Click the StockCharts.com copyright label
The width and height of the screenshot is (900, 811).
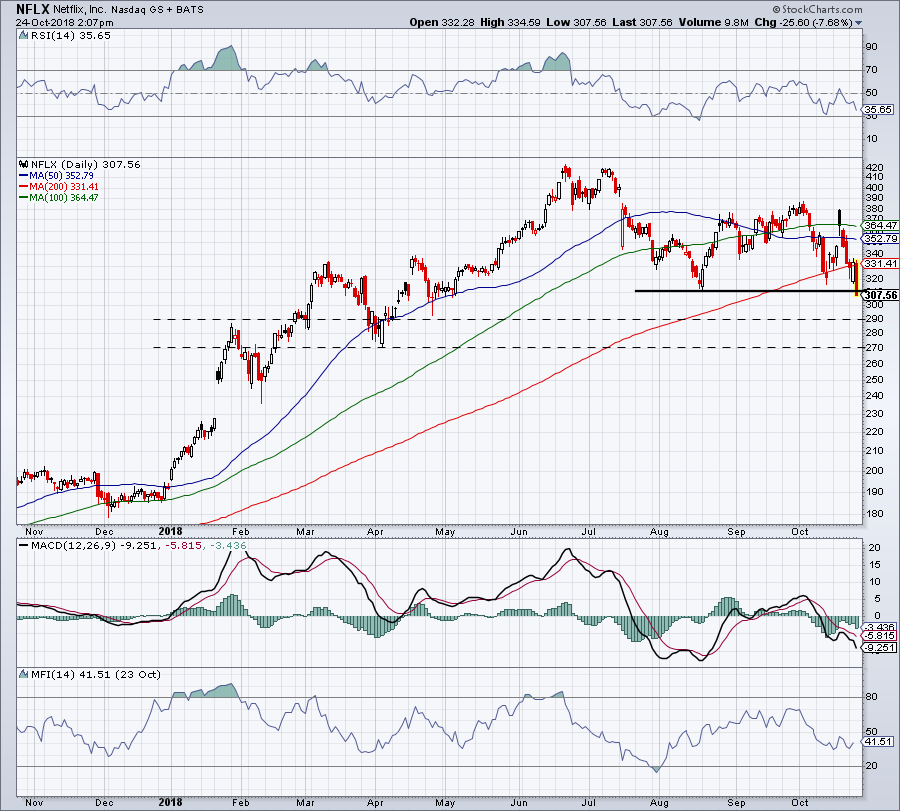[x=817, y=9]
